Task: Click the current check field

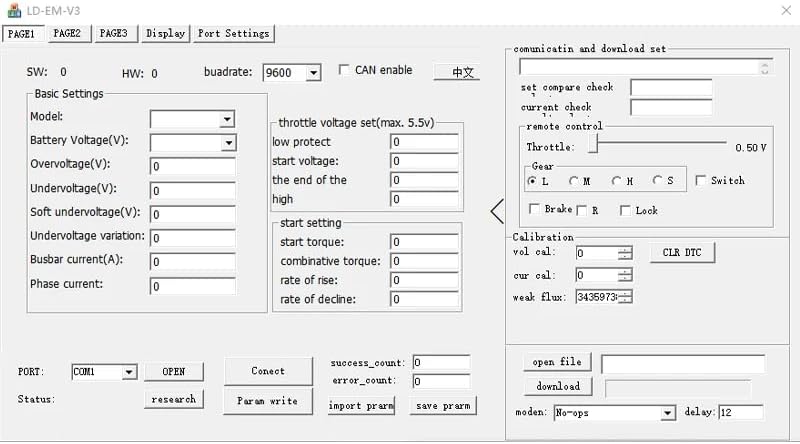Action: click(671, 107)
